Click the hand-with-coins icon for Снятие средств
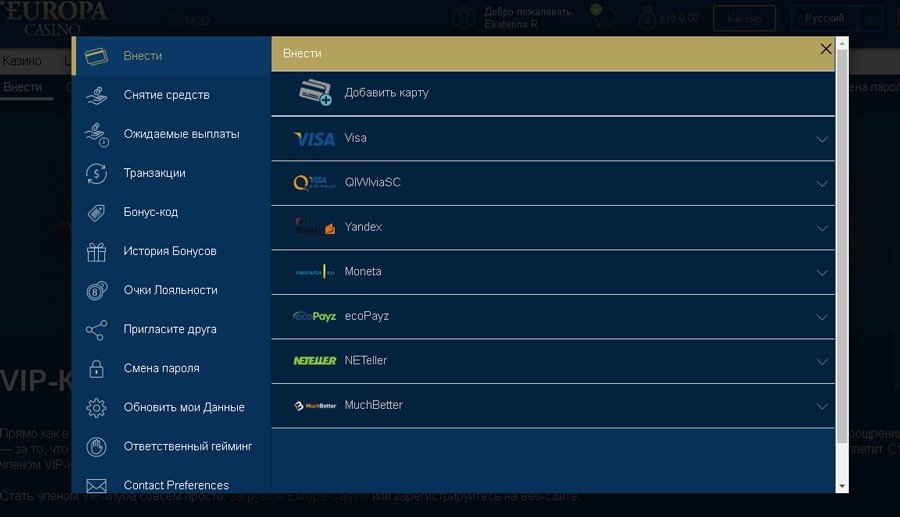The image size is (900, 517). pyautogui.click(x=96, y=95)
